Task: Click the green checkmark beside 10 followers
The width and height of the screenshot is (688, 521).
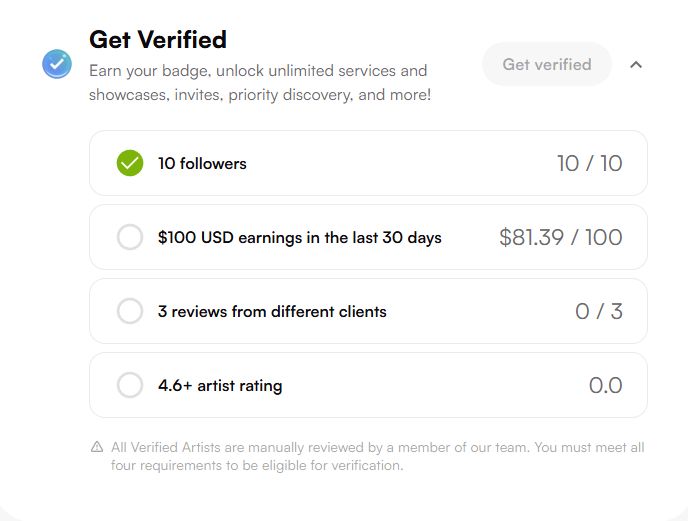Action: point(130,163)
